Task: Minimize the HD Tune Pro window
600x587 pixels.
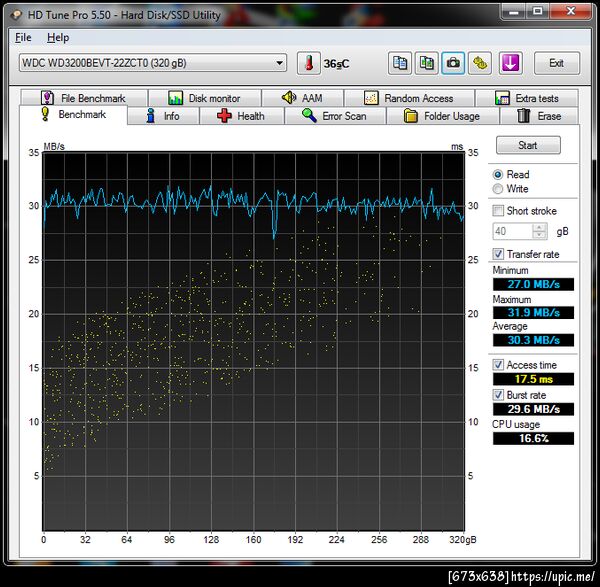Action: (514, 12)
